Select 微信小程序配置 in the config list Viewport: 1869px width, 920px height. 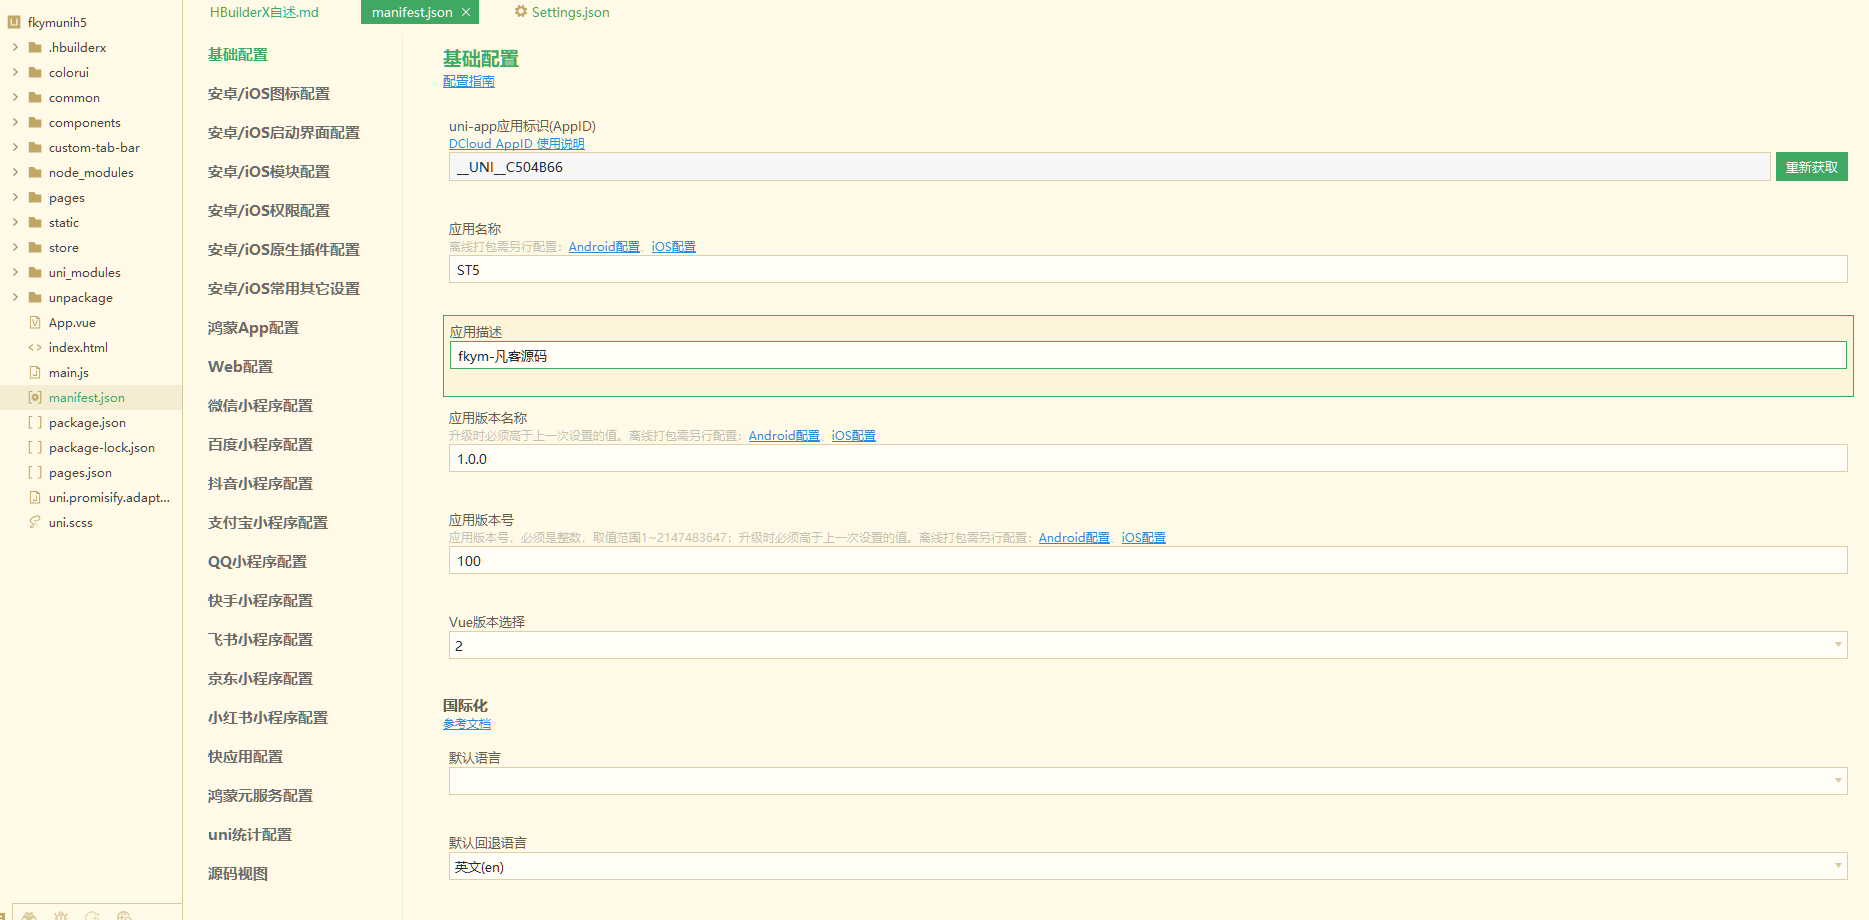point(259,405)
